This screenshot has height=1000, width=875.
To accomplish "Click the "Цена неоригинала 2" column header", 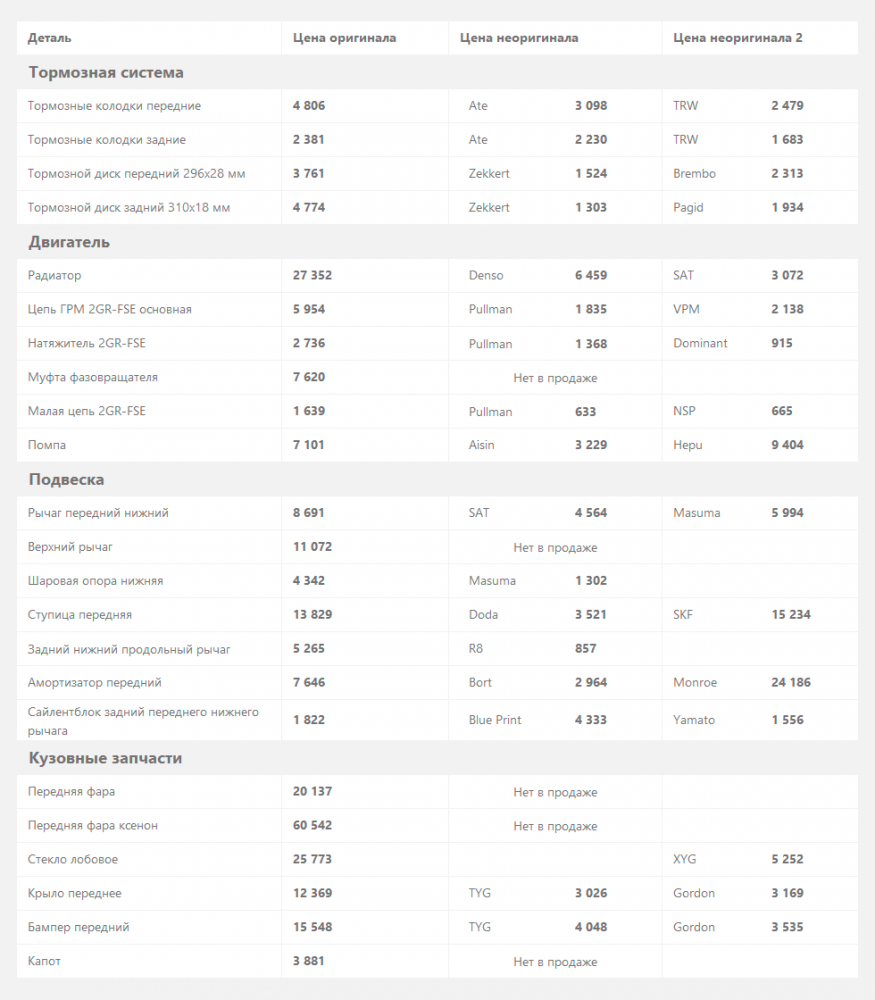I will point(737,38).
